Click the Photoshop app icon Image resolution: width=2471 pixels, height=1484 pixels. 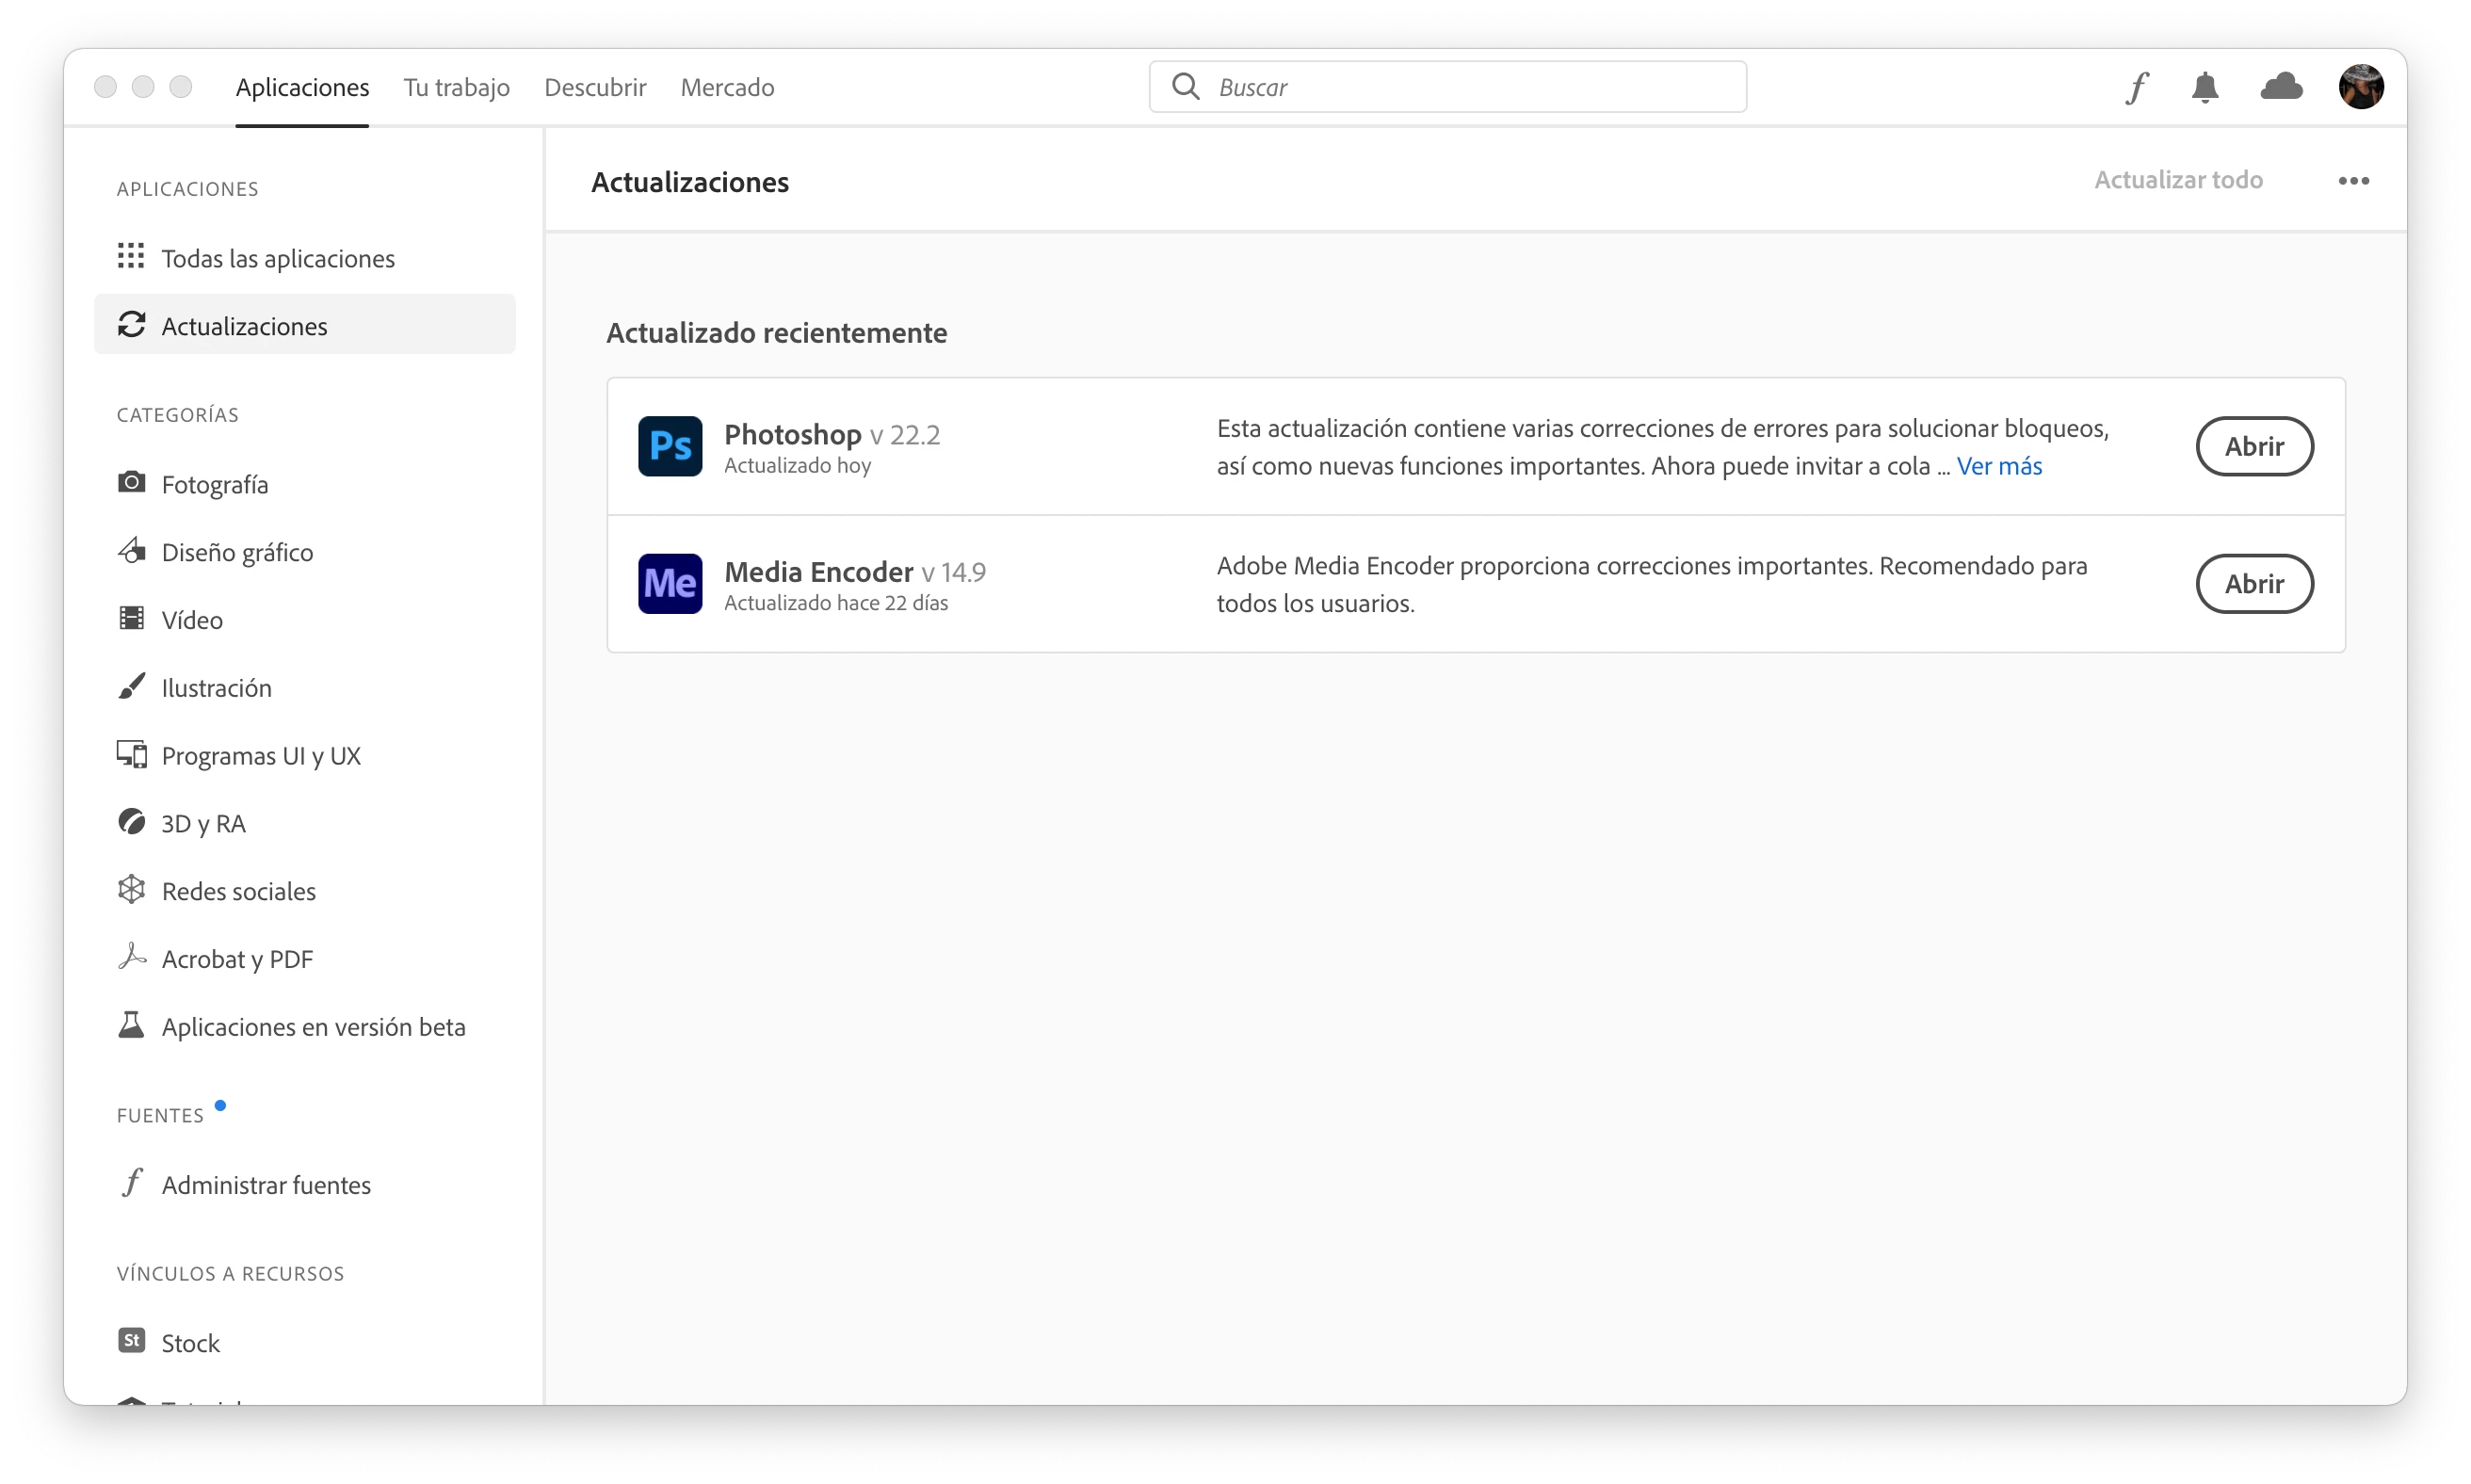670,446
